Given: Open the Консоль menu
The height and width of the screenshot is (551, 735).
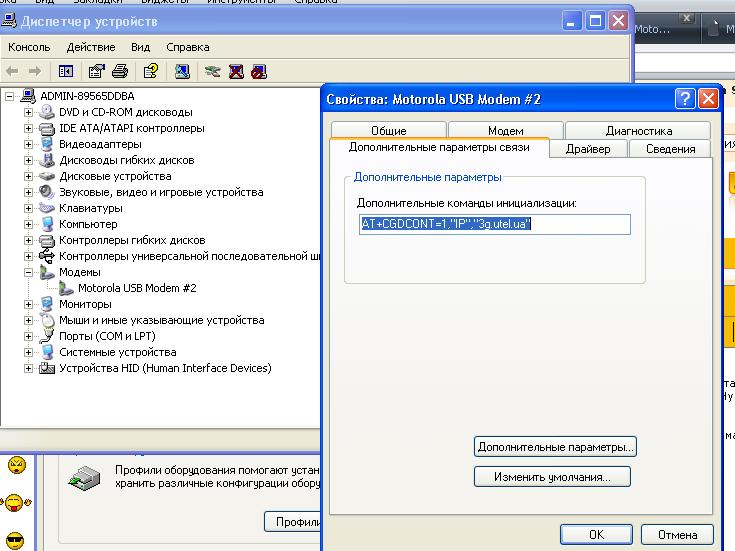Looking at the screenshot, I should 29,47.
